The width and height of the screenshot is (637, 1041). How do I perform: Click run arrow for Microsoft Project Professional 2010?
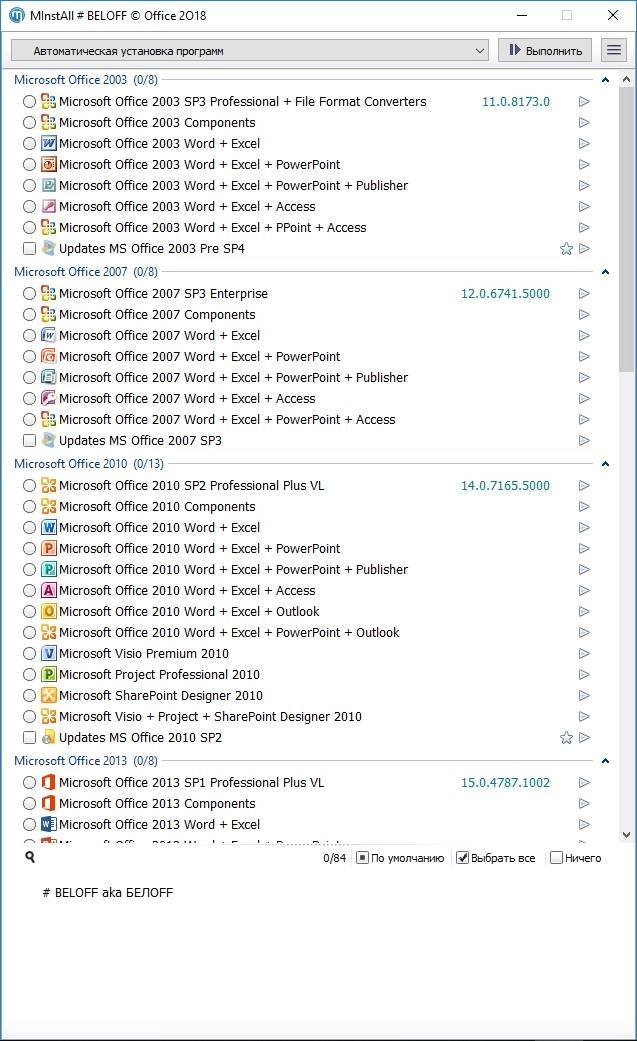click(x=584, y=675)
